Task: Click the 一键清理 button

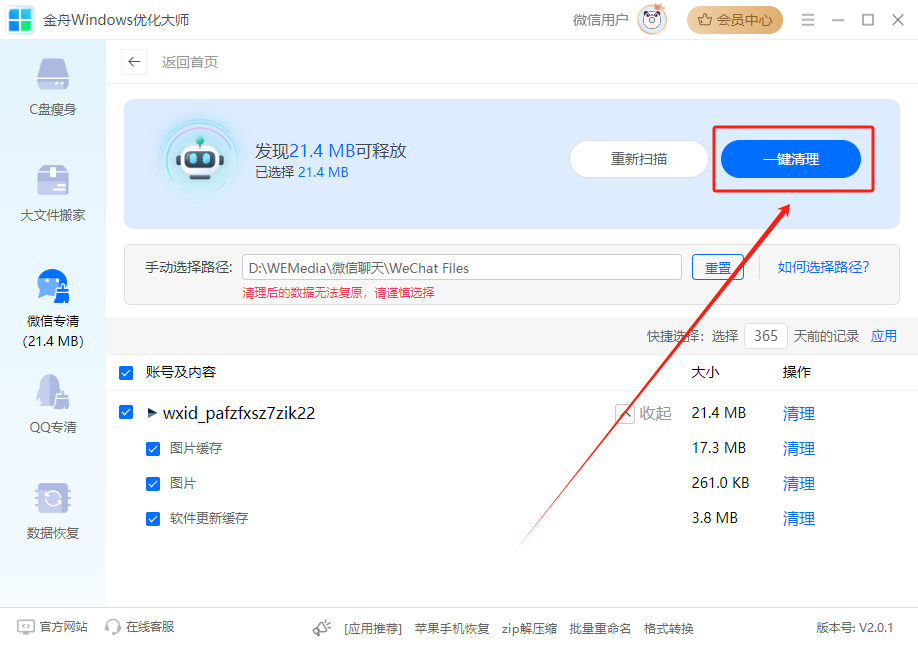Action: (791, 158)
